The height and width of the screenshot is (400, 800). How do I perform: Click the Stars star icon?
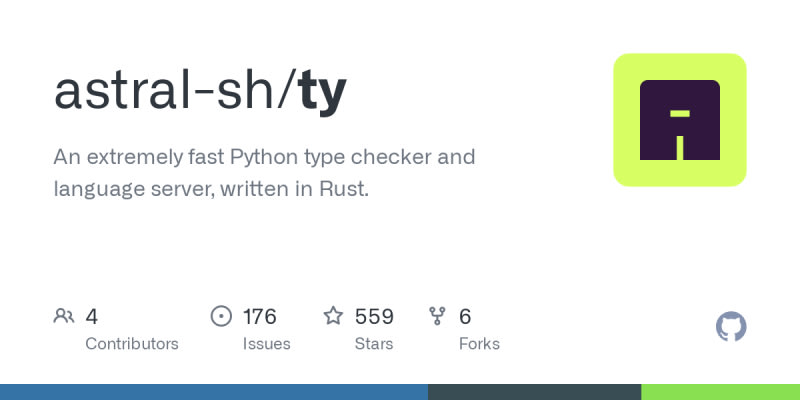(333, 317)
